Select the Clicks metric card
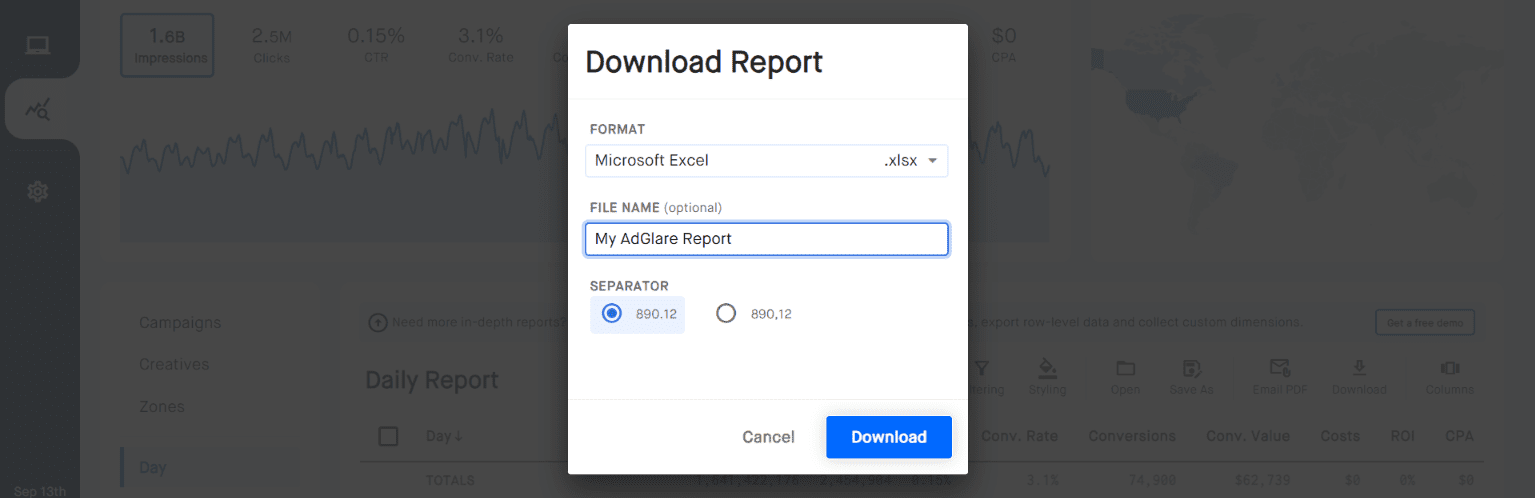 tap(272, 46)
